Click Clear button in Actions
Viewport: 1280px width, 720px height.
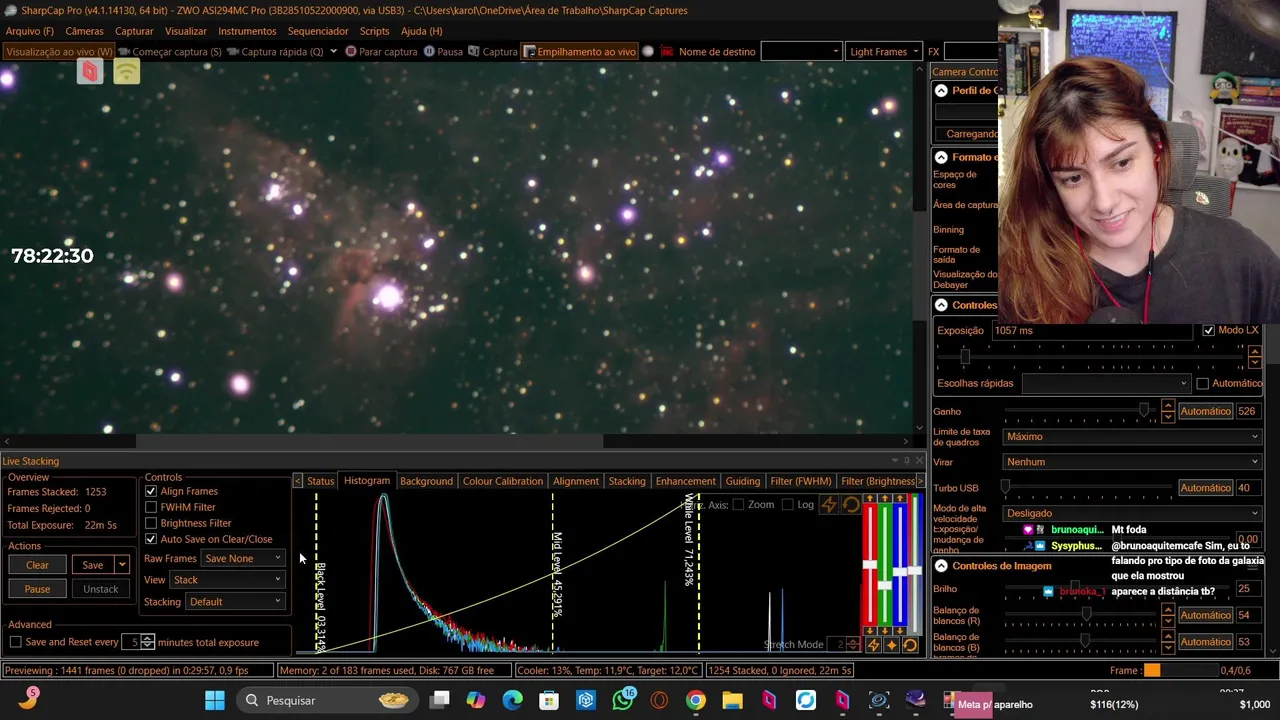tap(37, 565)
